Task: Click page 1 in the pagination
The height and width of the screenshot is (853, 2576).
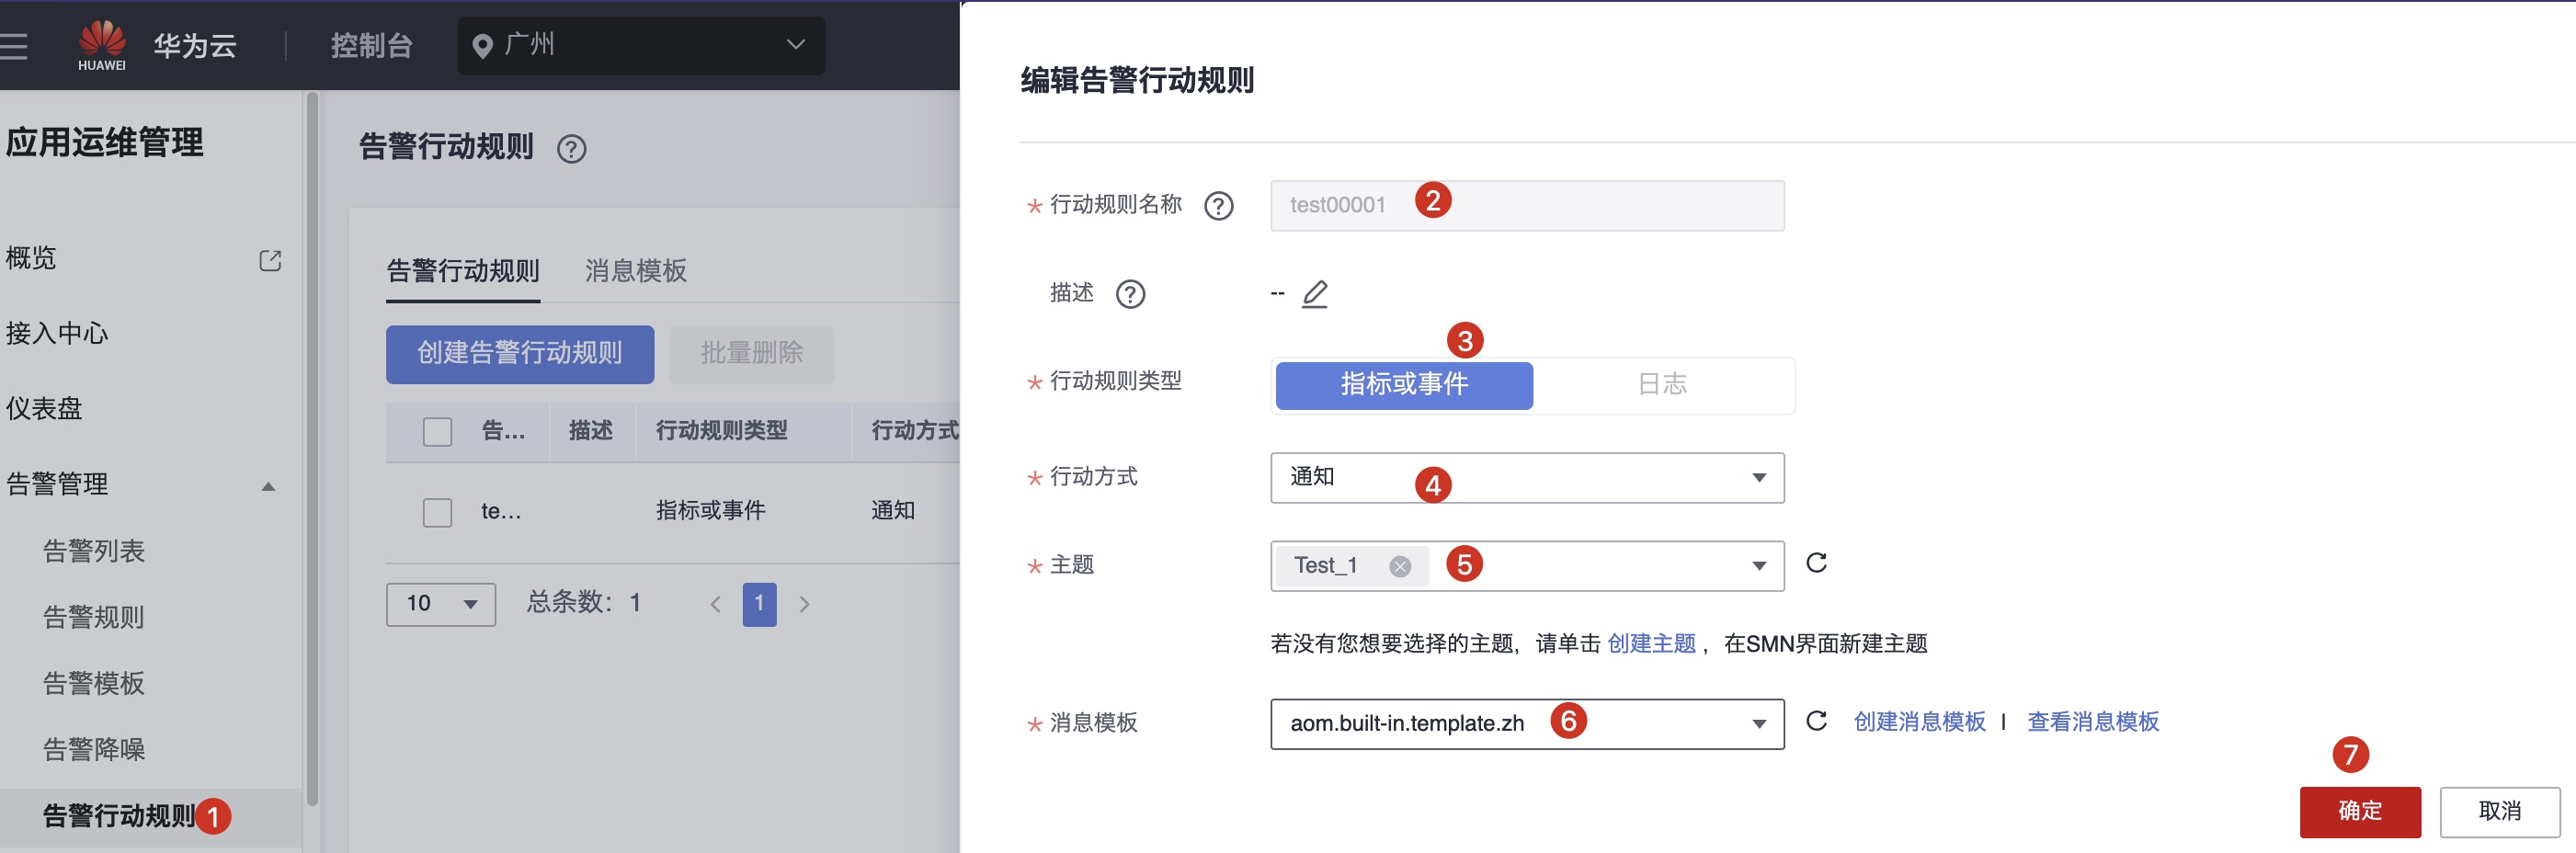Action: tap(760, 604)
